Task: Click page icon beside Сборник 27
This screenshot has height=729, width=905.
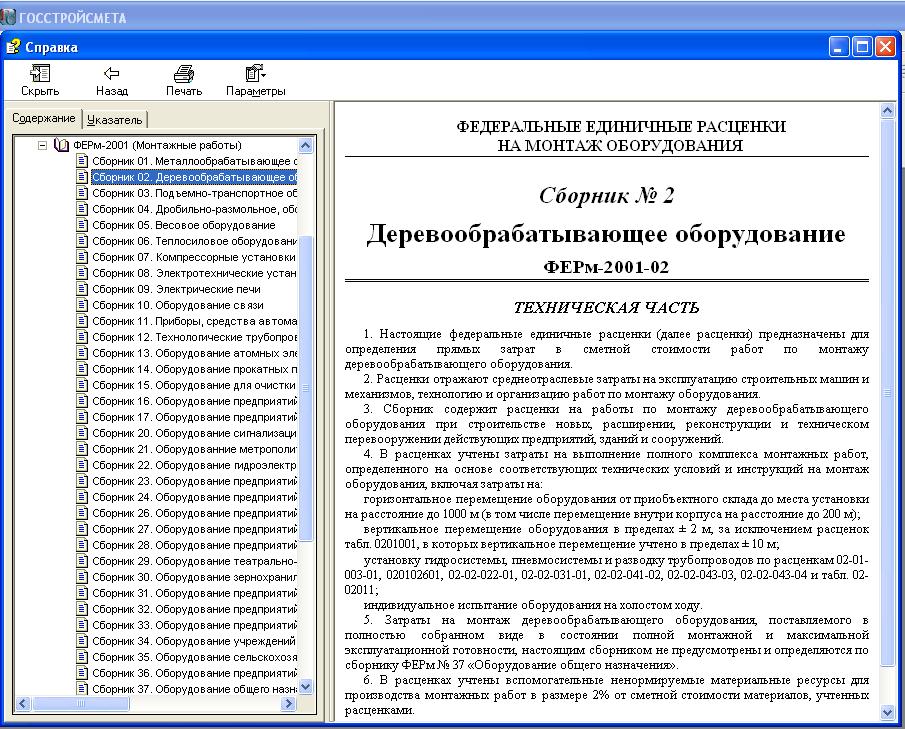Action: click(83, 529)
